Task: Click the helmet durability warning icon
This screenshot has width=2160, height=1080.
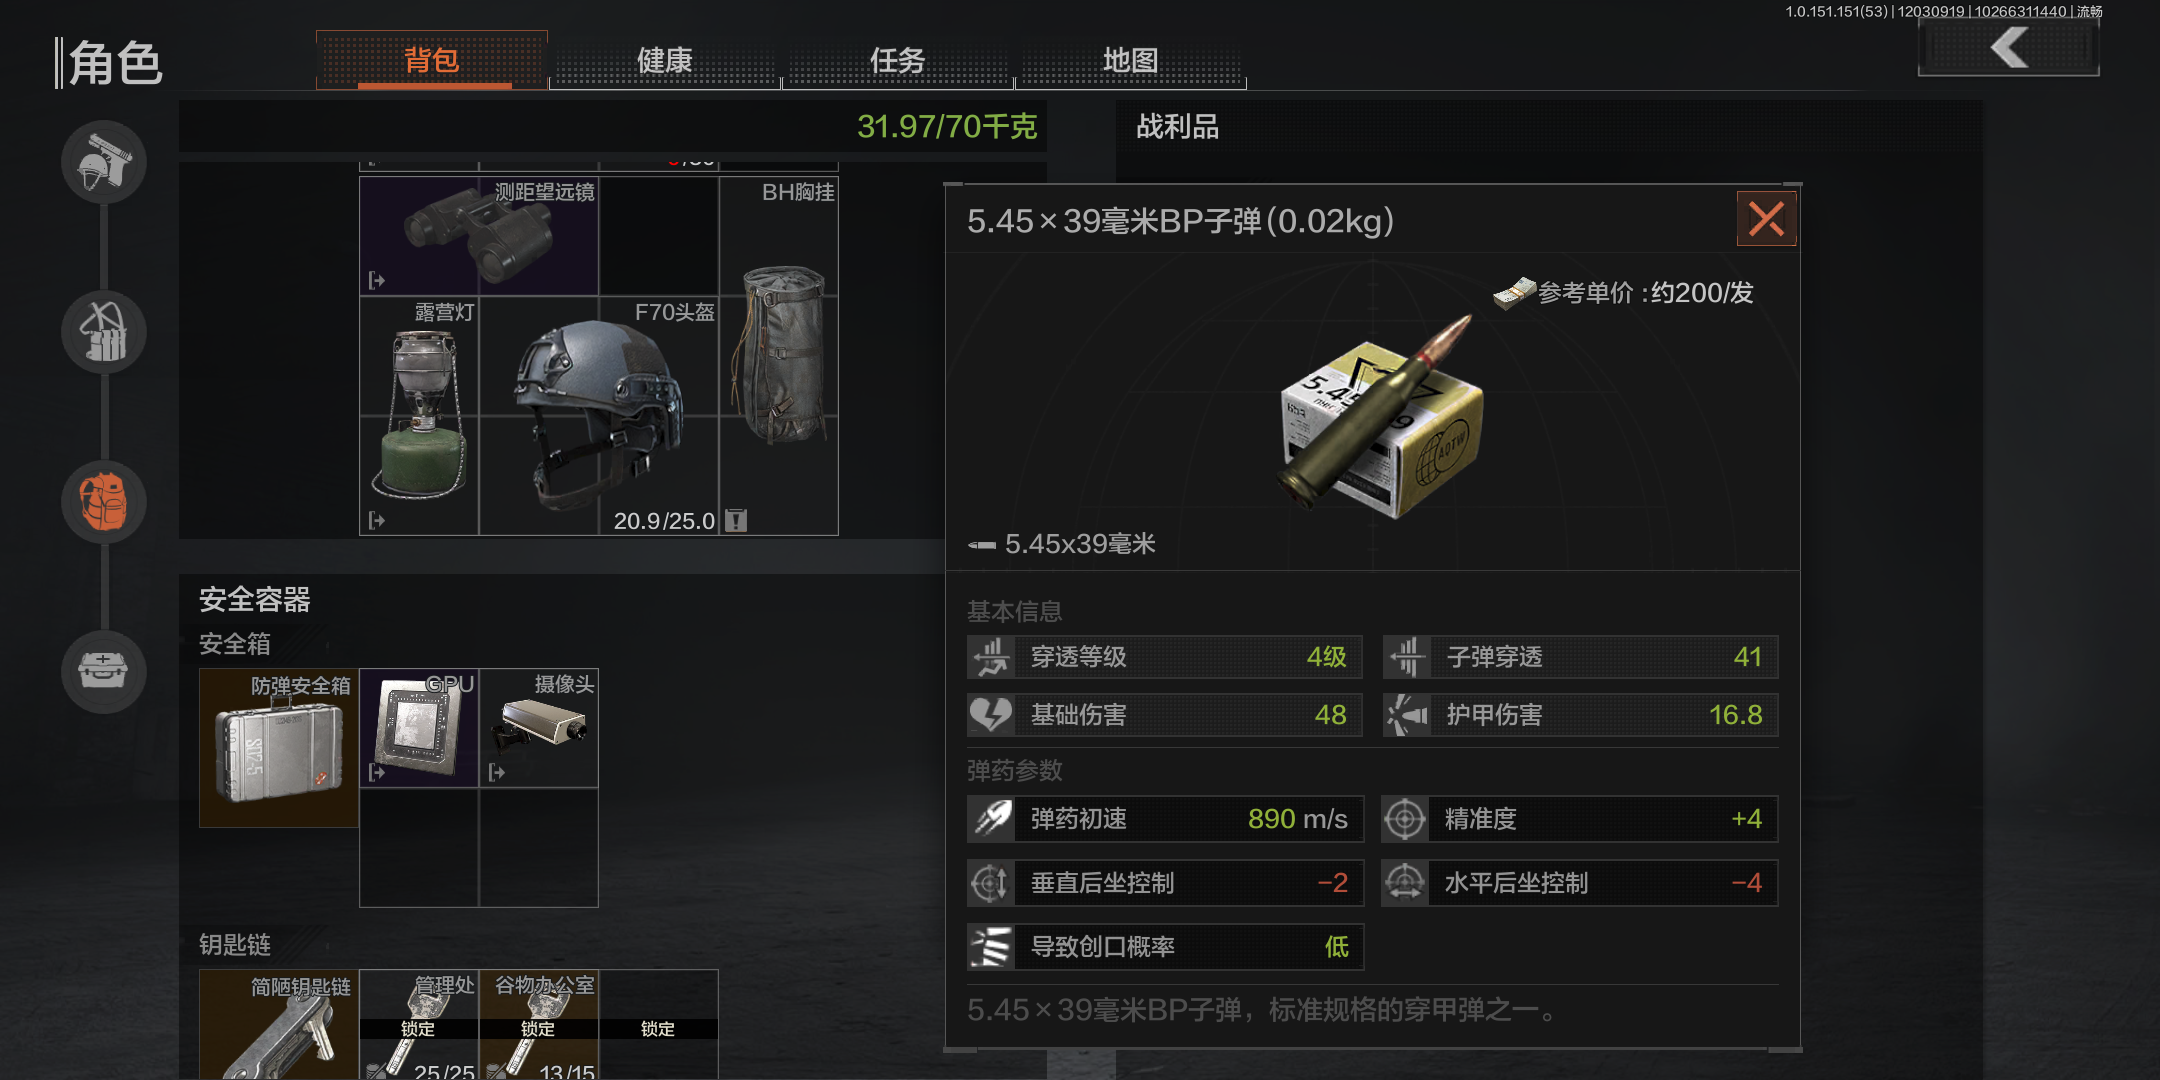Action: (736, 520)
